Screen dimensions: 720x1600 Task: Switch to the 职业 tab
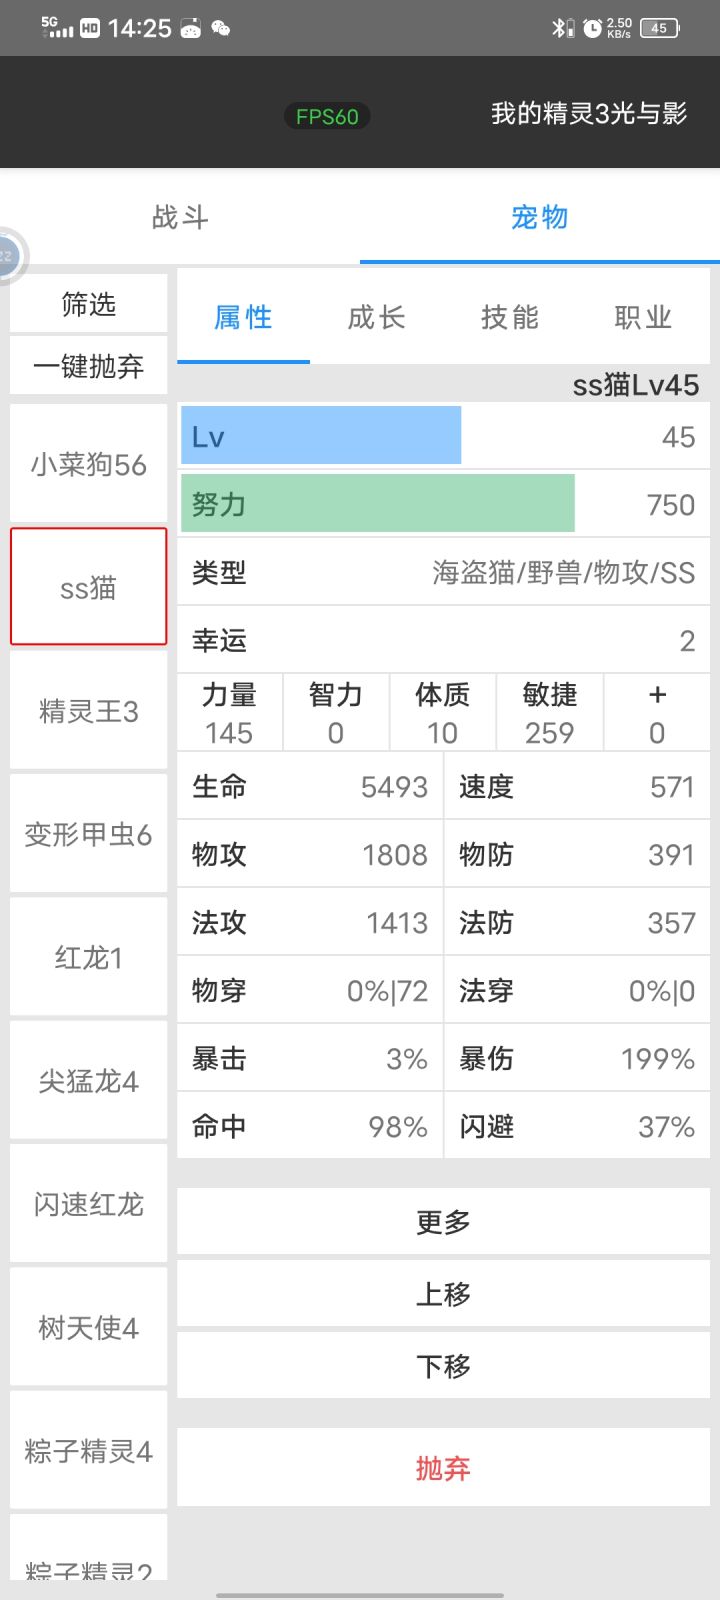coord(642,318)
